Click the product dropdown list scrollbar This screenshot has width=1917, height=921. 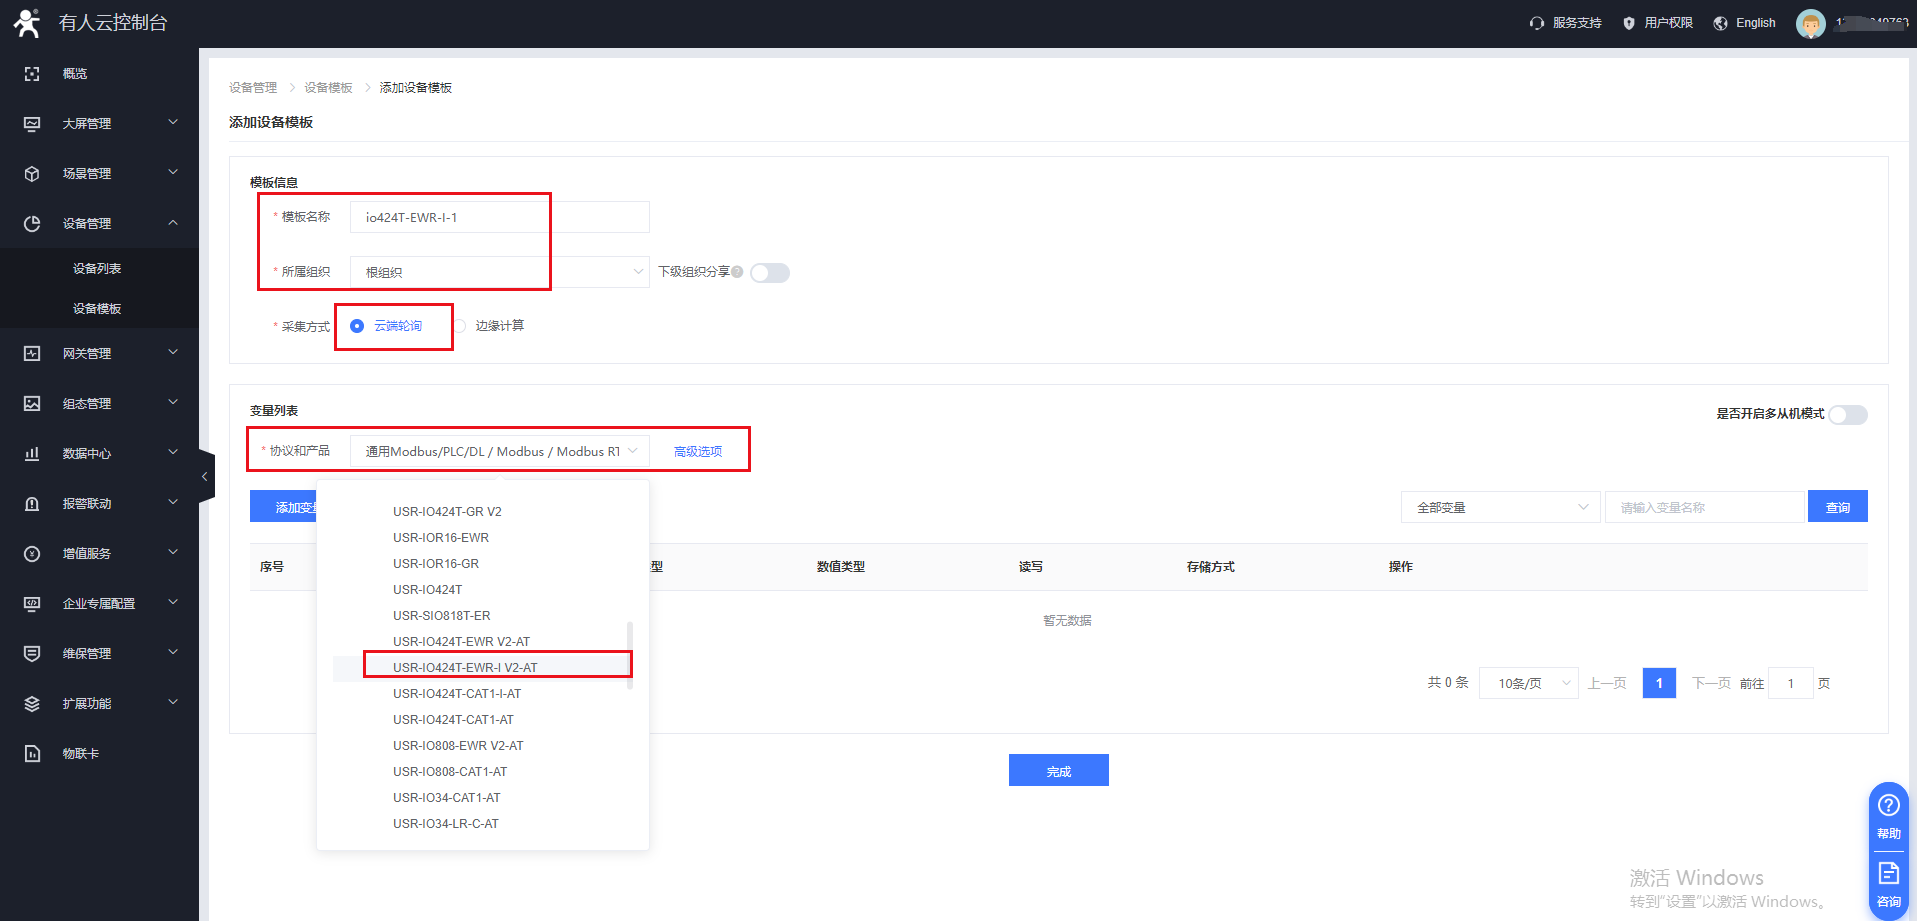[629, 655]
